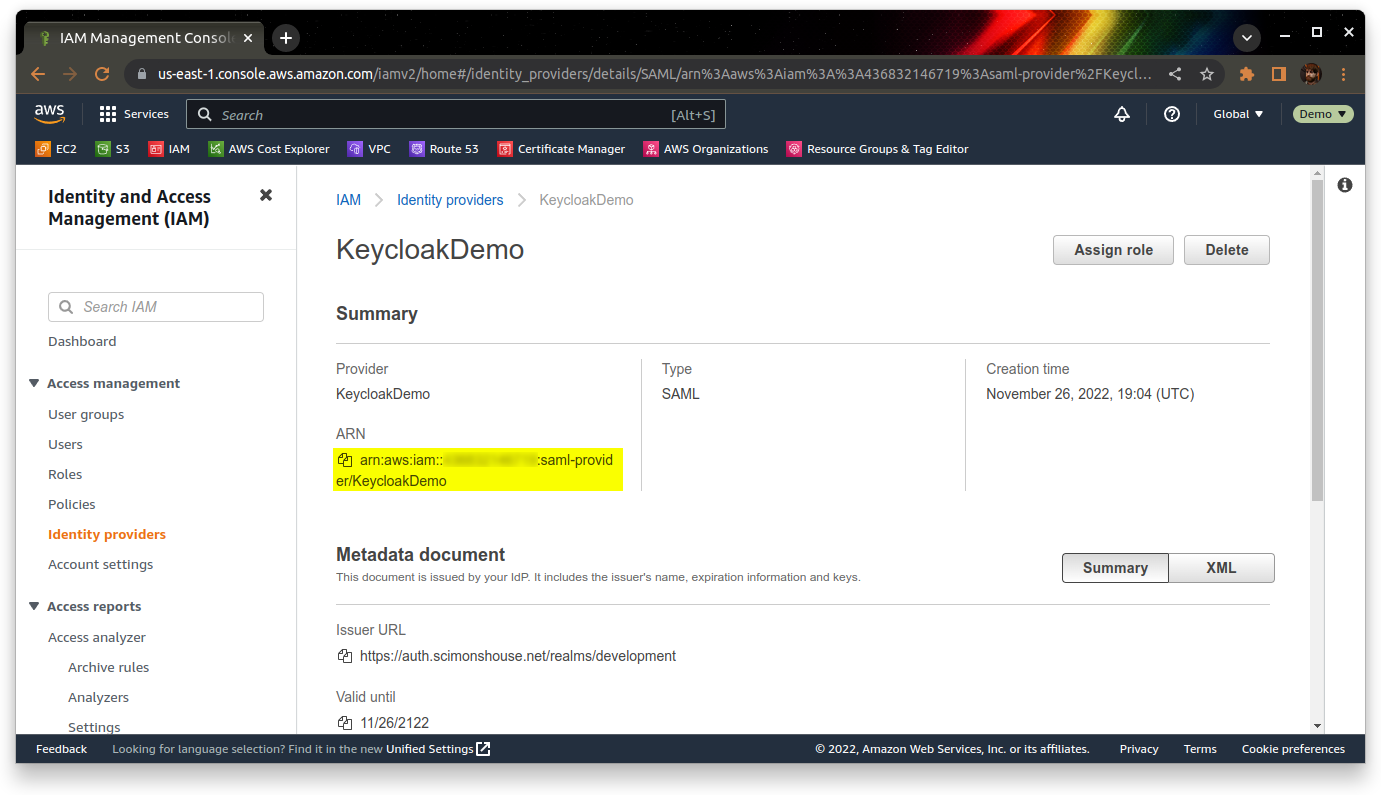Open the Global region dropdown
This screenshot has width=1381, height=795.
[x=1238, y=114]
